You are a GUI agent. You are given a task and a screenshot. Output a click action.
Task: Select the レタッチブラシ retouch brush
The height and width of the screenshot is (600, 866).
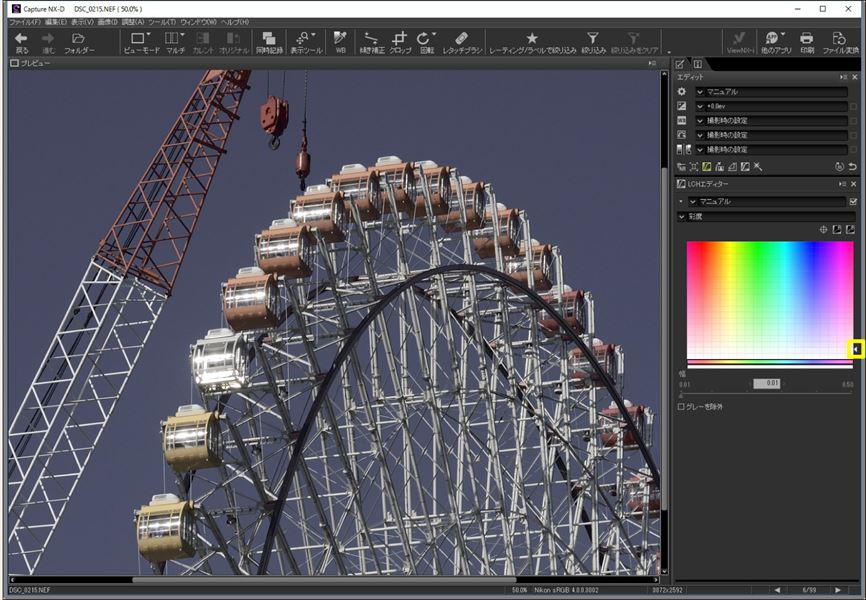click(462, 42)
